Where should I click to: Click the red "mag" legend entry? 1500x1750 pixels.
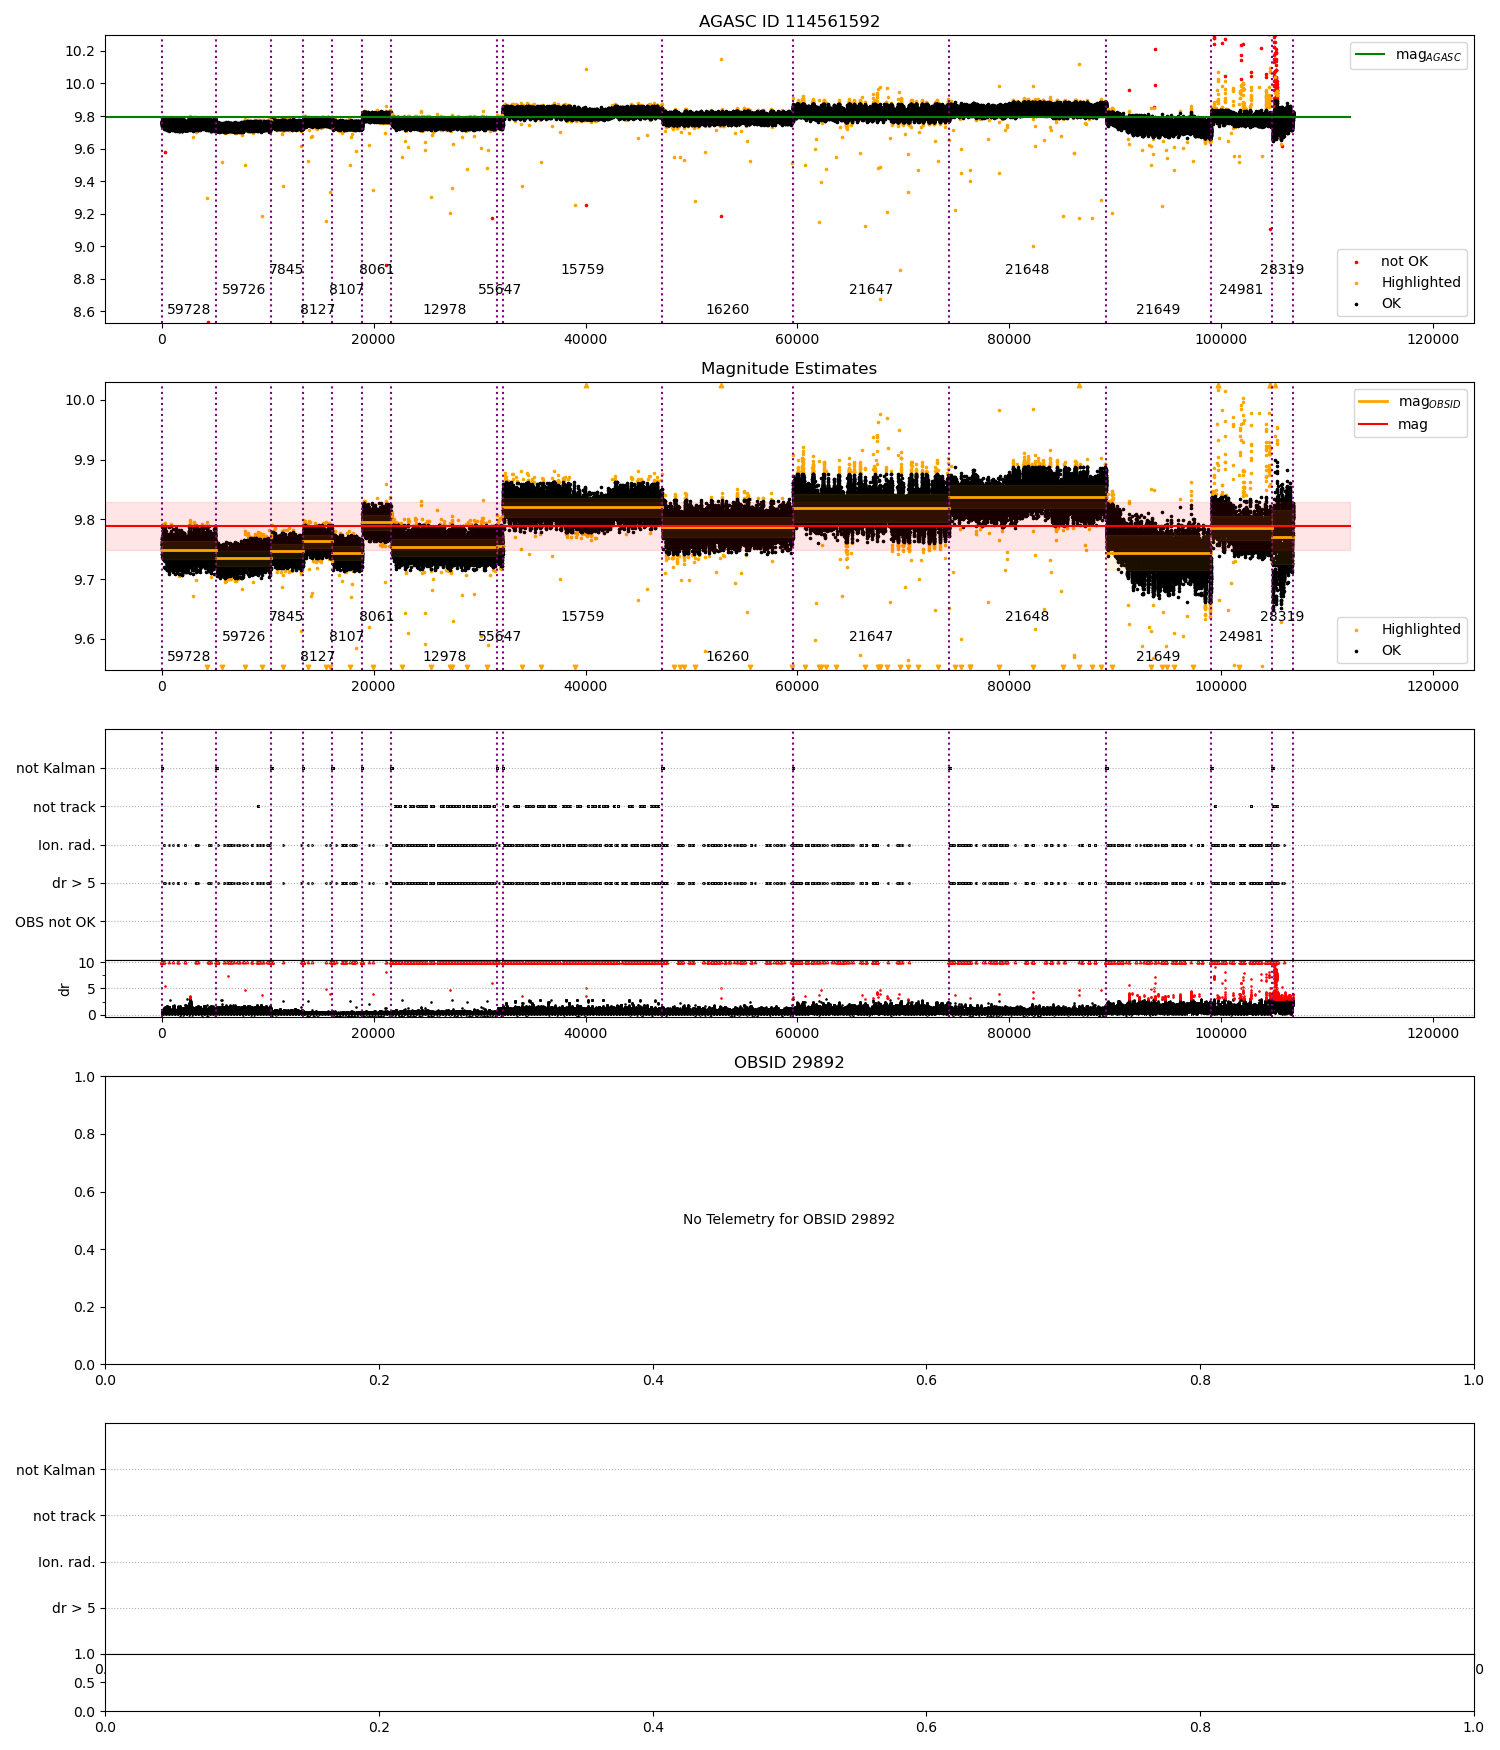(x=1393, y=425)
